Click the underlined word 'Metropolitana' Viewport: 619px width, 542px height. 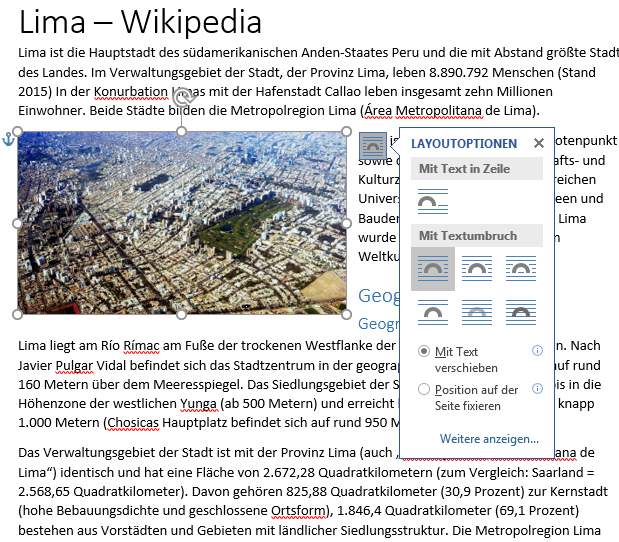click(x=439, y=111)
